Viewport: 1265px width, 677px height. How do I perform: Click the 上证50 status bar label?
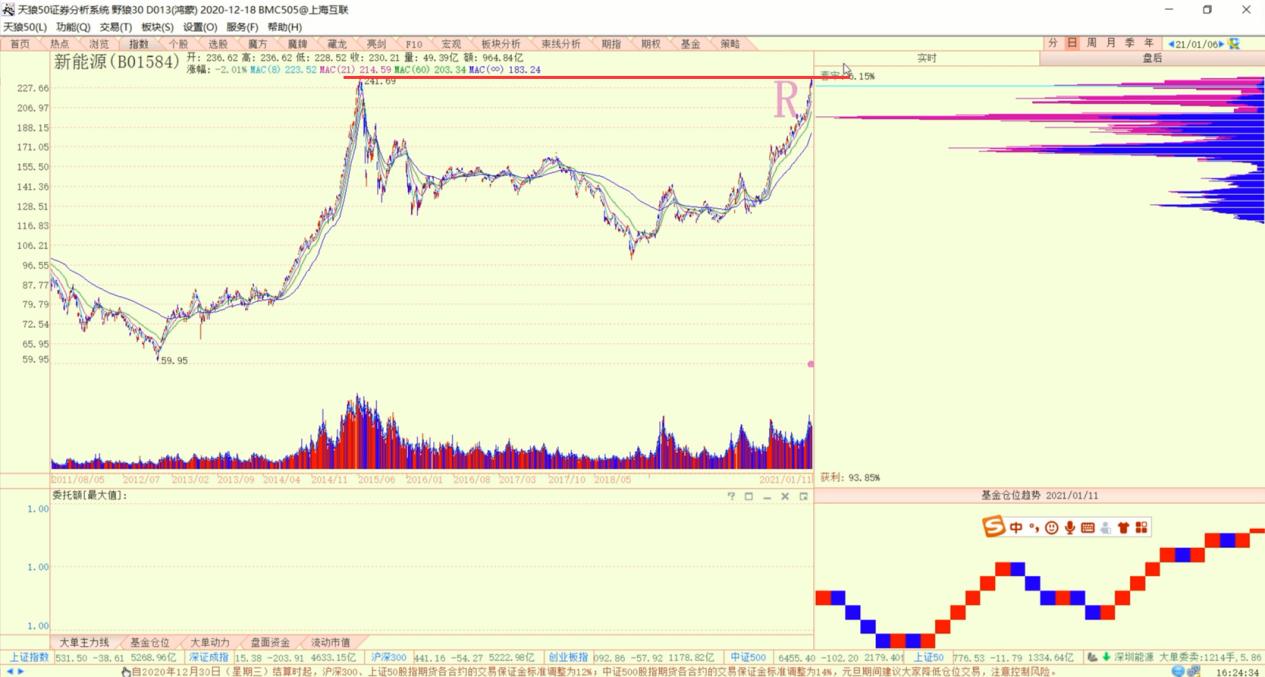tap(929, 657)
